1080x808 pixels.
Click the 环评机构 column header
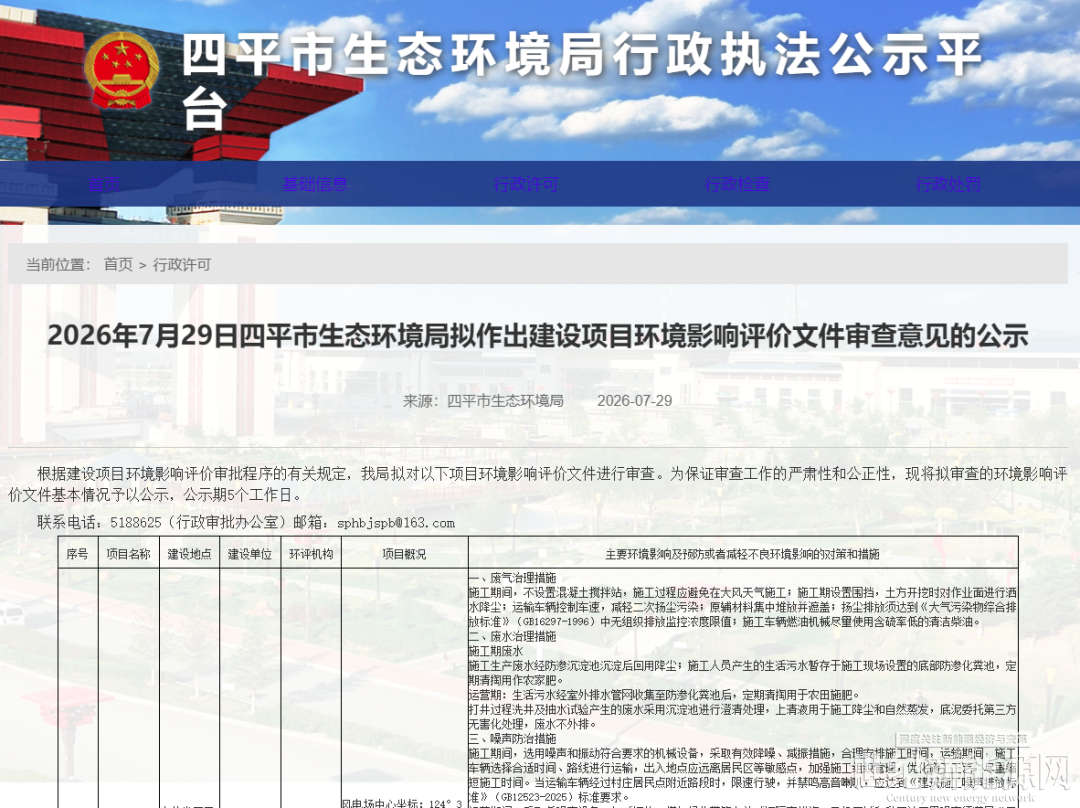pos(311,554)
